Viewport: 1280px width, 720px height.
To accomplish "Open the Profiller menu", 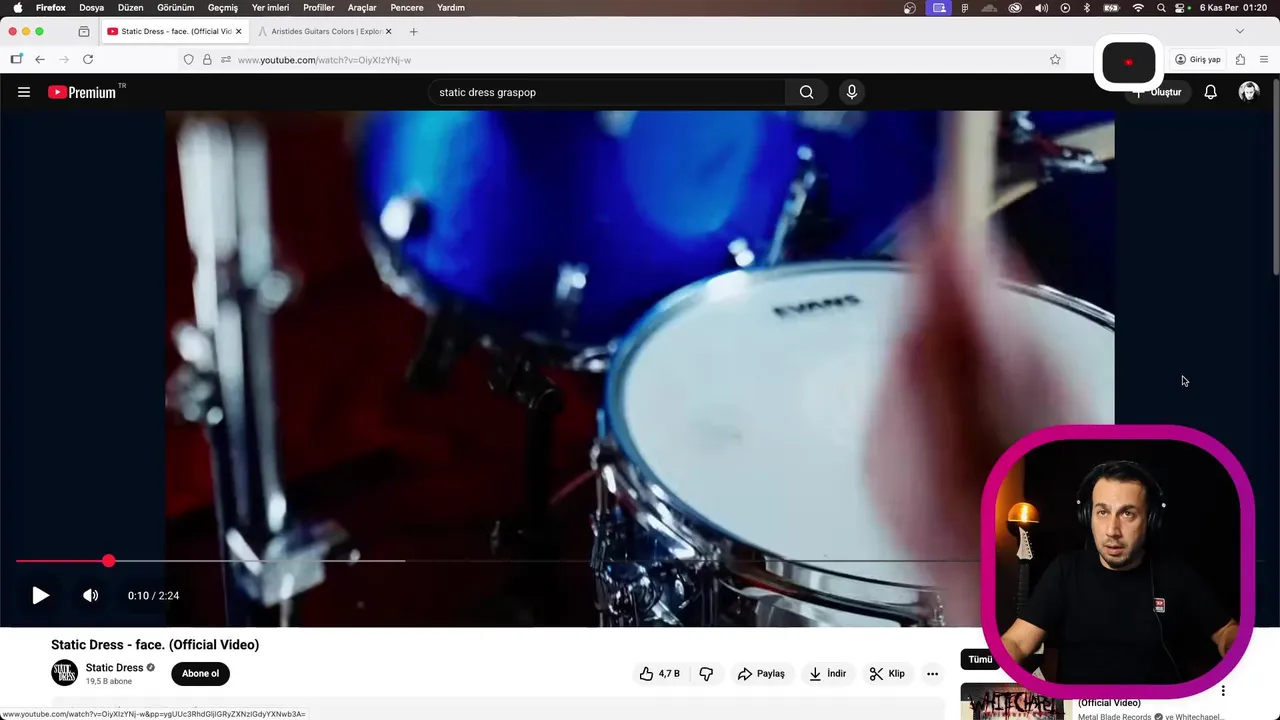I will (x=319, y=8).
